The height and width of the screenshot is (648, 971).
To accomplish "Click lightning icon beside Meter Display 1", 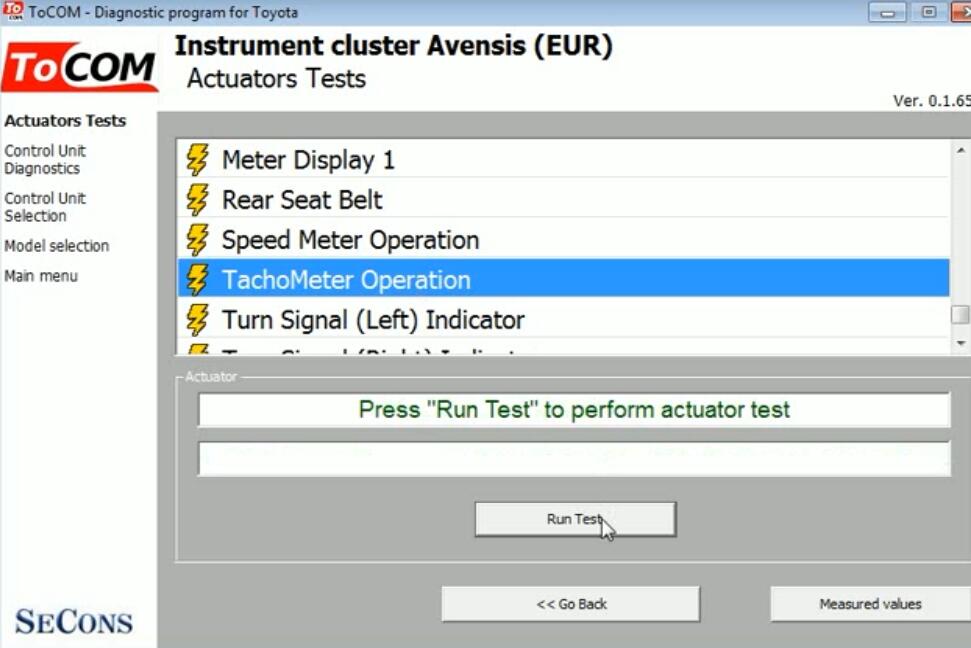I will point(198,160).
